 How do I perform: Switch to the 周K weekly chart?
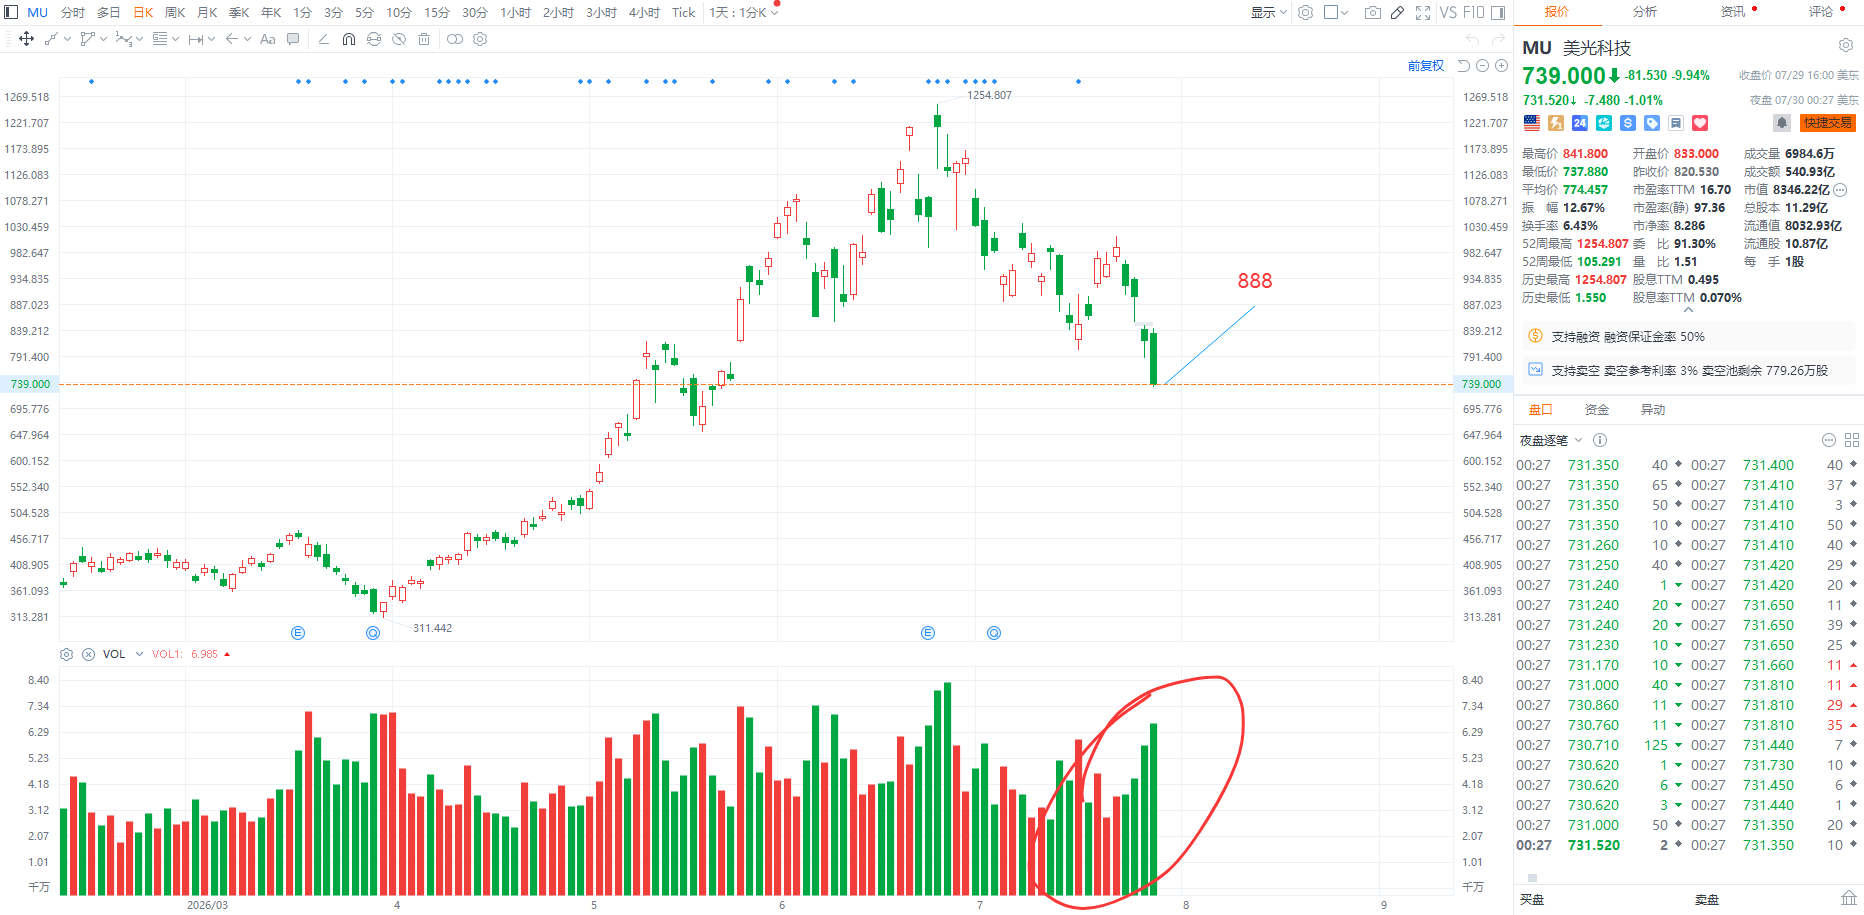(x=175, y=12)
